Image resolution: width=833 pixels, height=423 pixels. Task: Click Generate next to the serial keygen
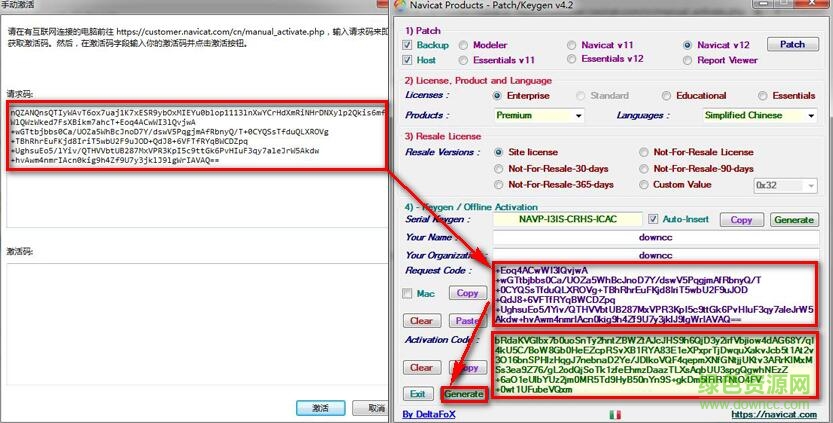tap(793, 219)
